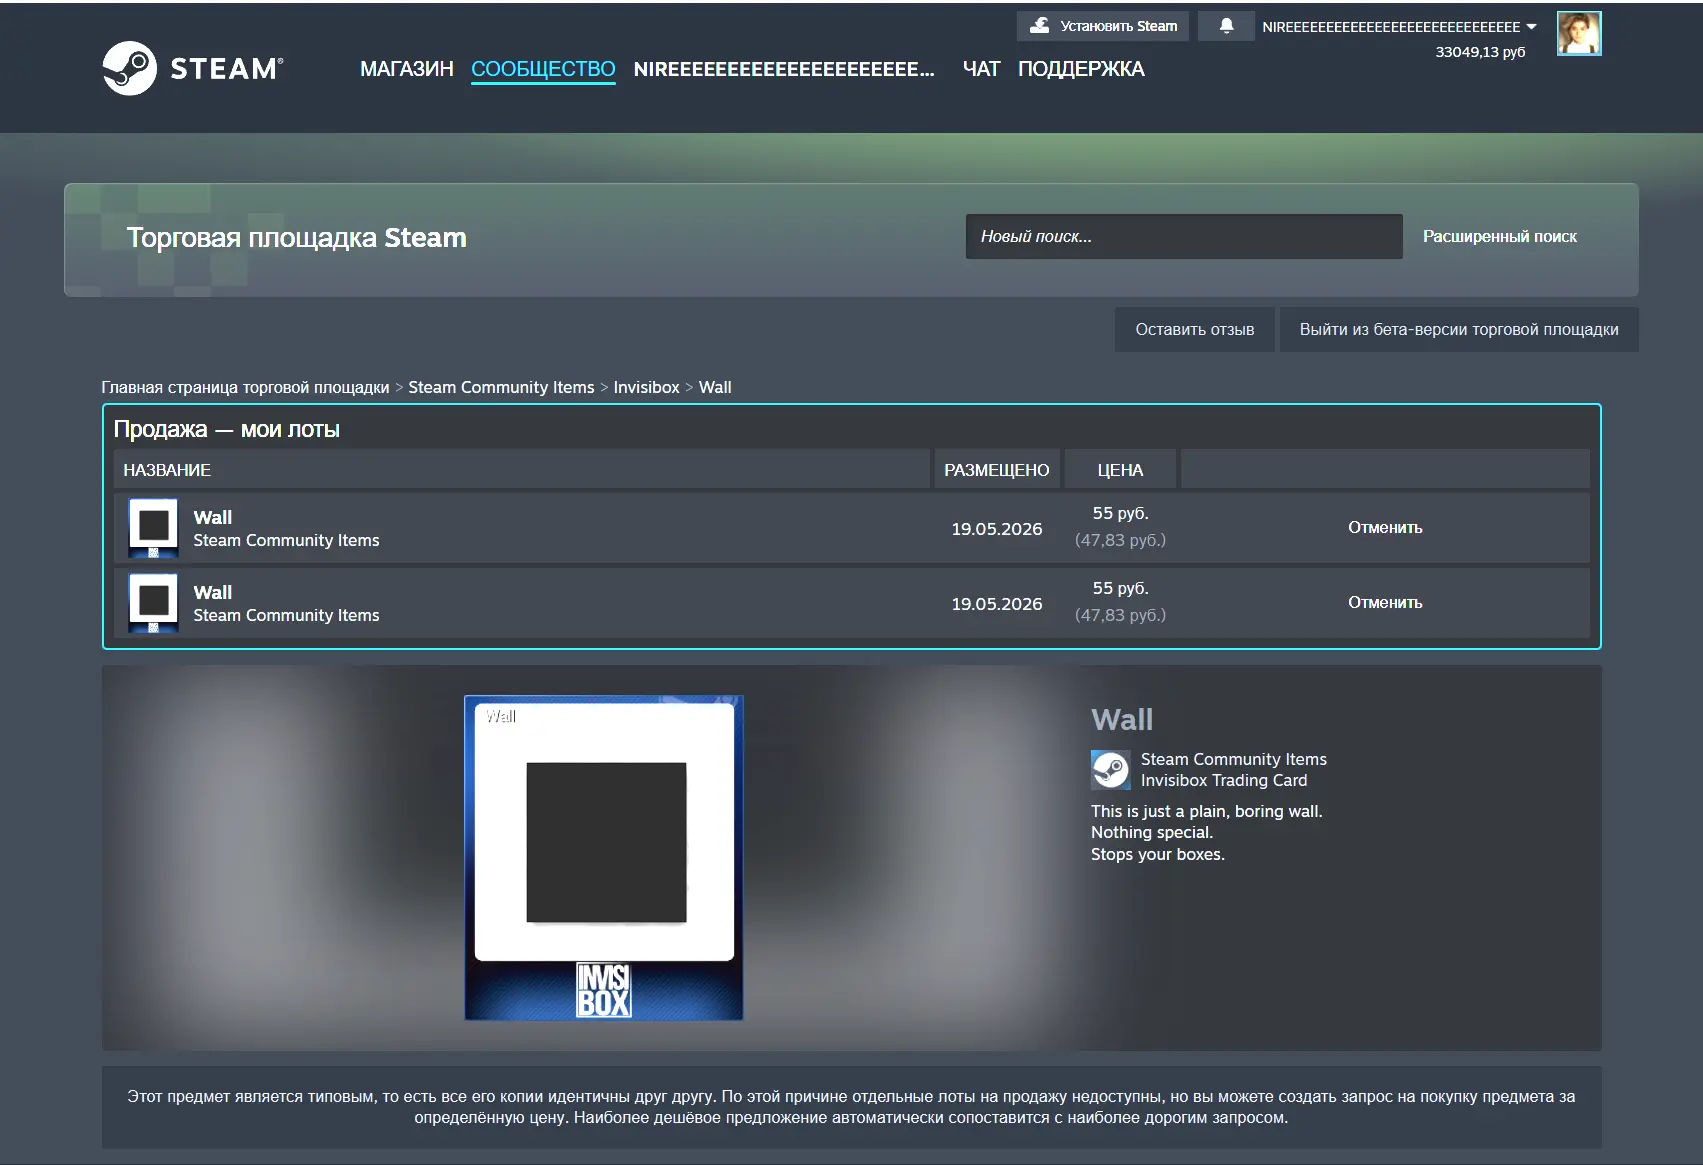Click the 'Stops your boxes.' description line
This screenshot has width=1703, height=1165.
(x=1158, y=854)
